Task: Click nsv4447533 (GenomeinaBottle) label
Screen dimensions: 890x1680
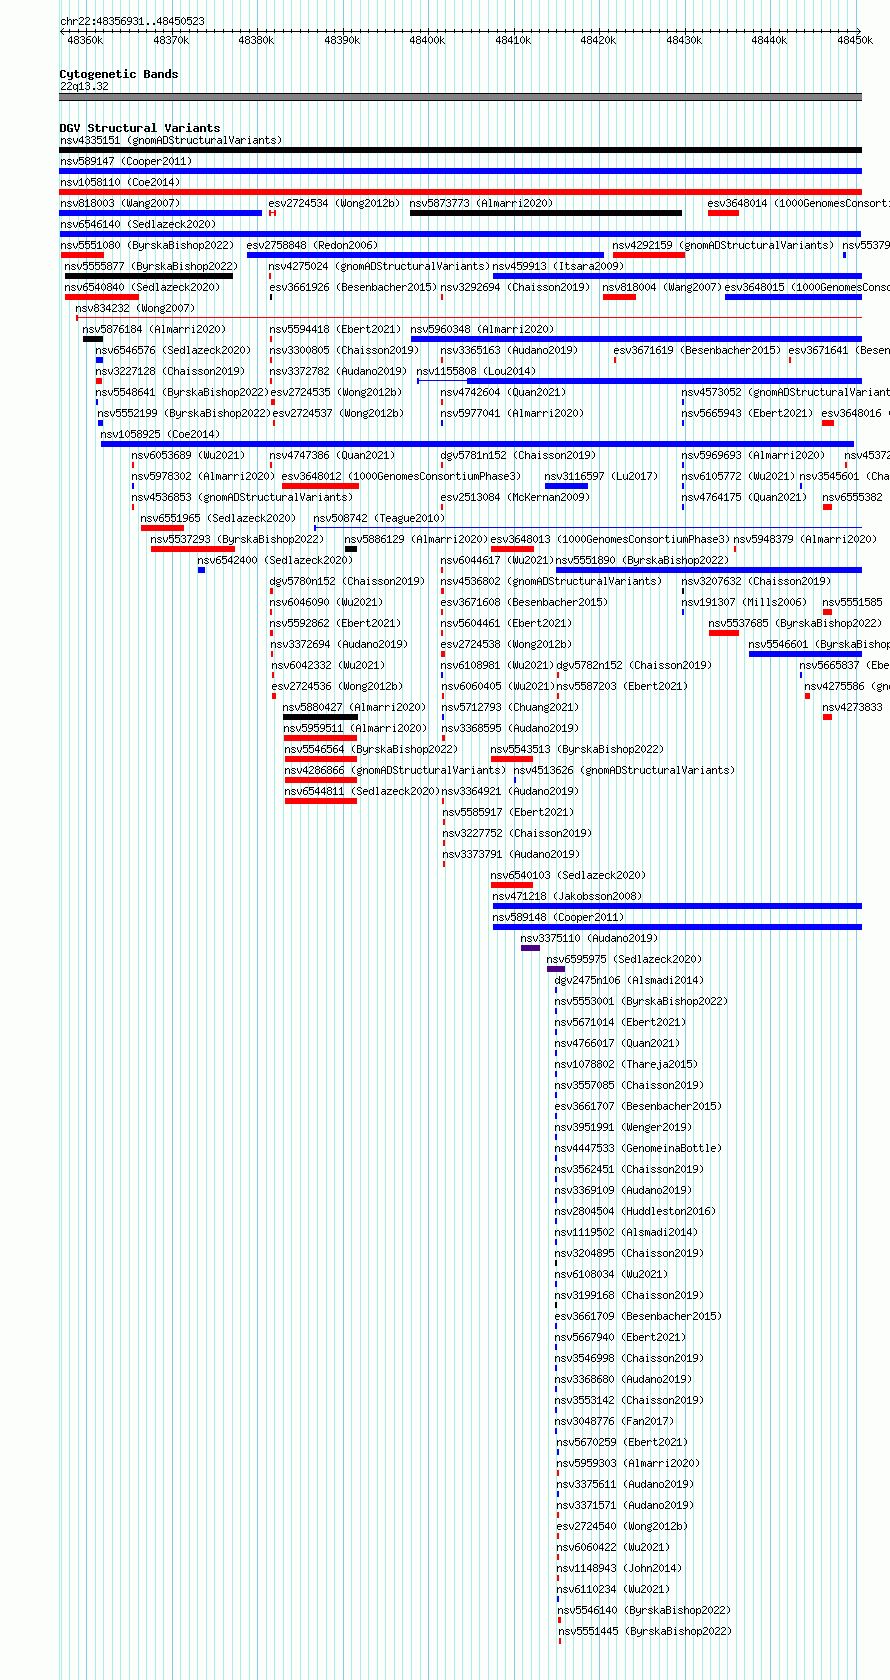Action: [x=638, y=1148]
